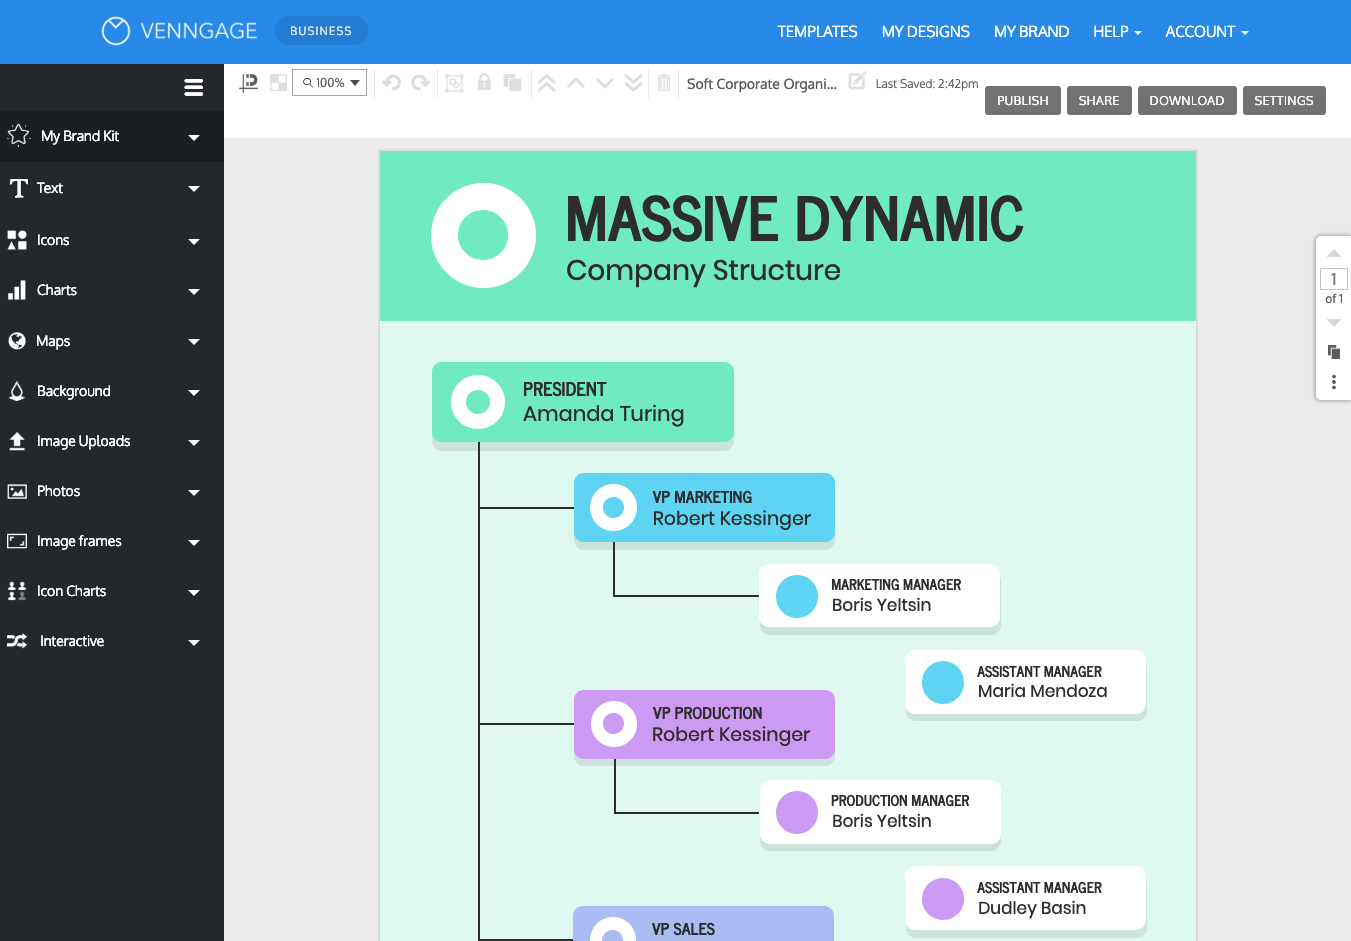Select the Redo icon in the toolbar
The height and width of the screenshot is (941, 1351).
click(x=420, y=82)
